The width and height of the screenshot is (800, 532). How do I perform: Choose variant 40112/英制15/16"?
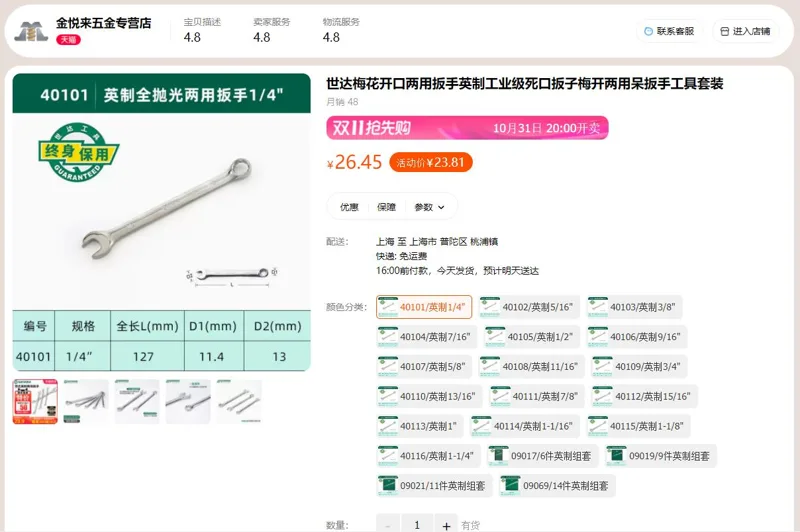click(644, 396)
